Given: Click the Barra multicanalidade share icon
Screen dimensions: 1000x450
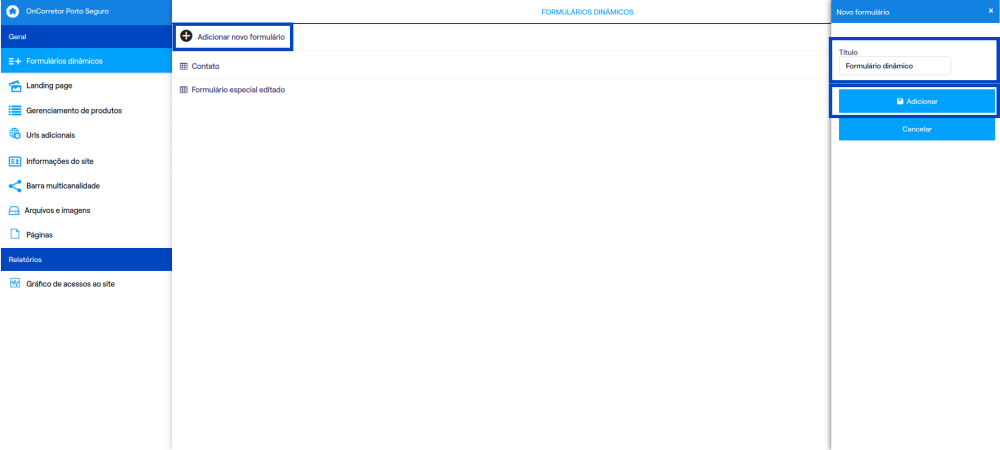Looking at the screenshot, I should [x=15, y=186].
